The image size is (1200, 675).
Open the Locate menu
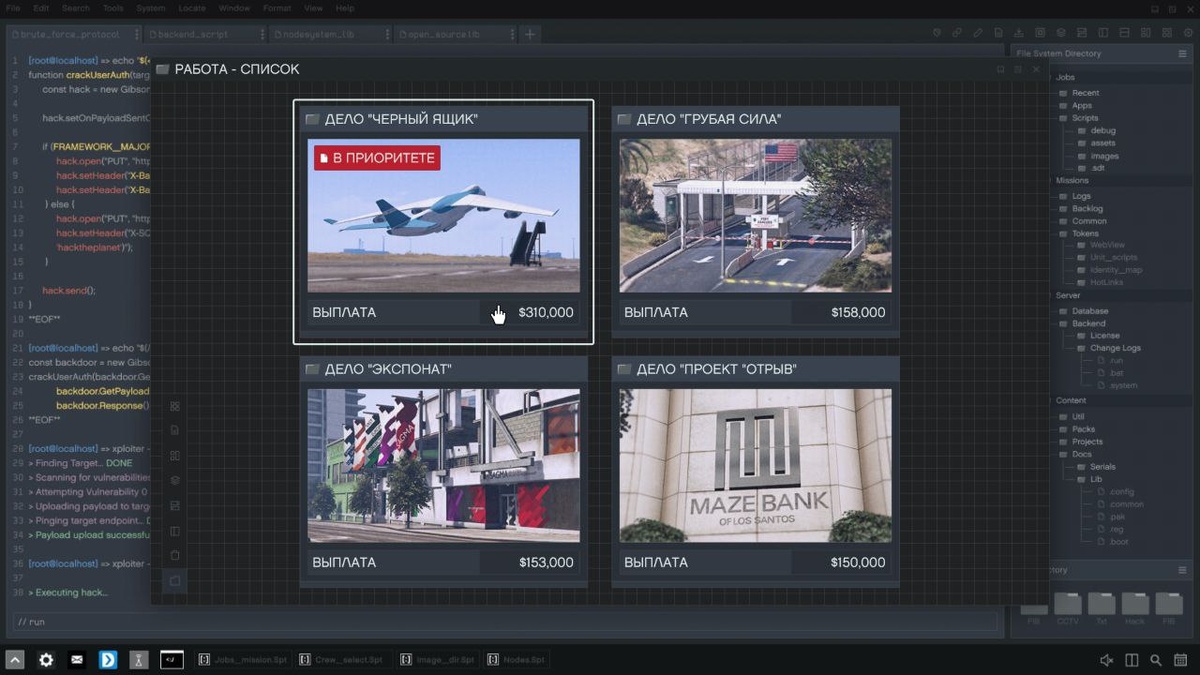pos(192,8)
